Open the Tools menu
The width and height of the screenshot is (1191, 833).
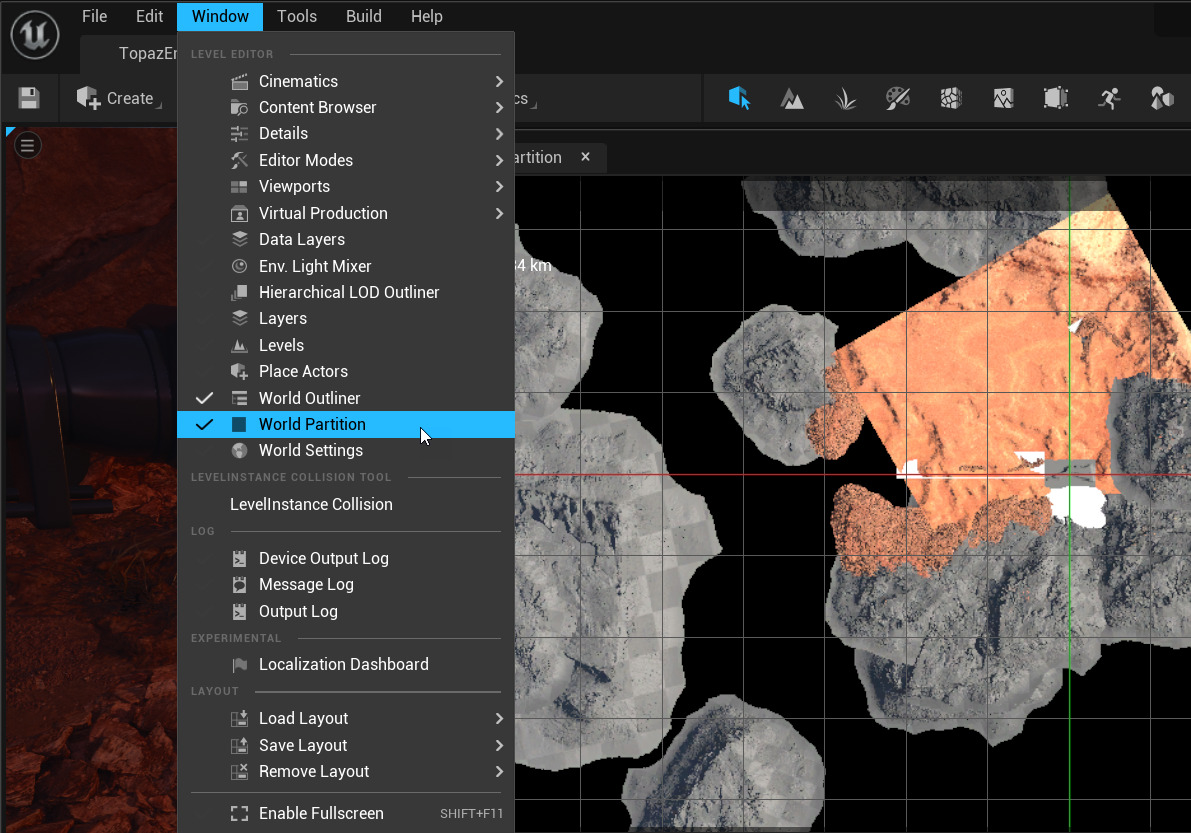tap(297, 16)
